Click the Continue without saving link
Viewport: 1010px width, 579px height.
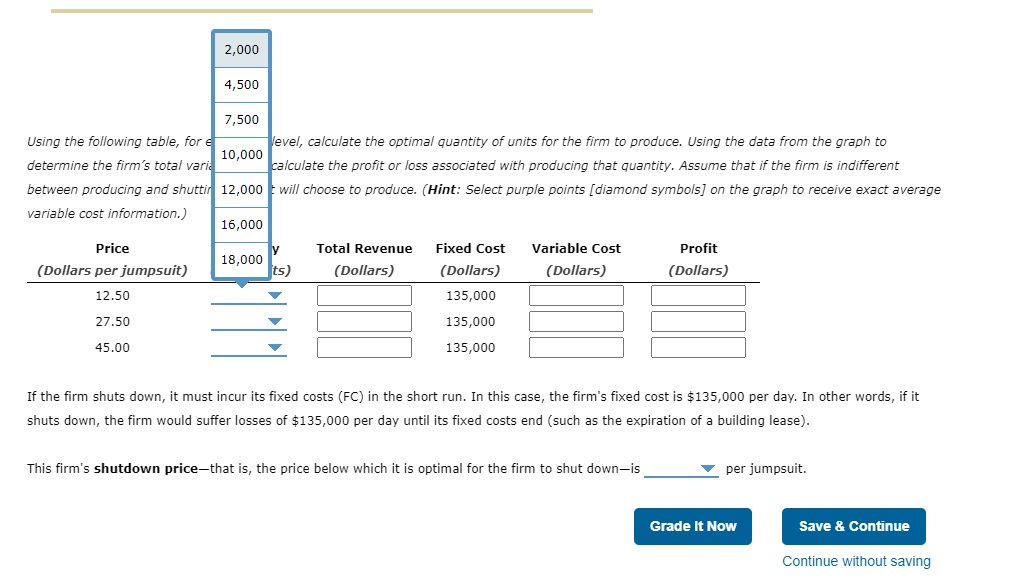point(856,561)
